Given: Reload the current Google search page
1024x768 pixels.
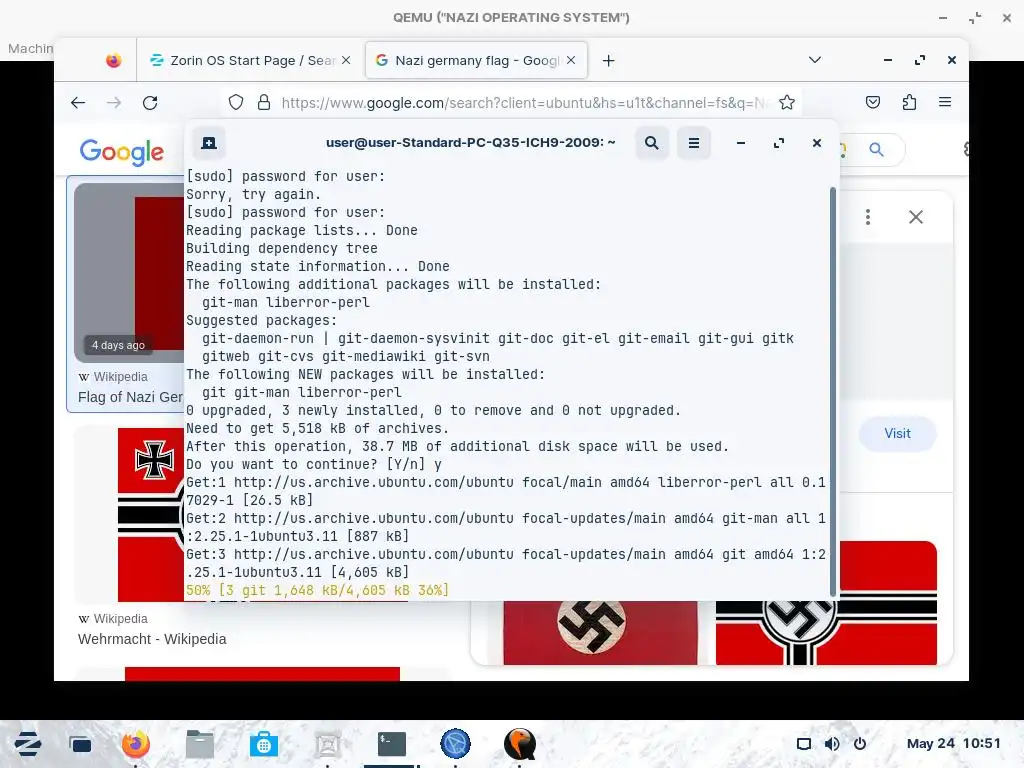Looking at the screenshot, I should [x=150, y=103].
